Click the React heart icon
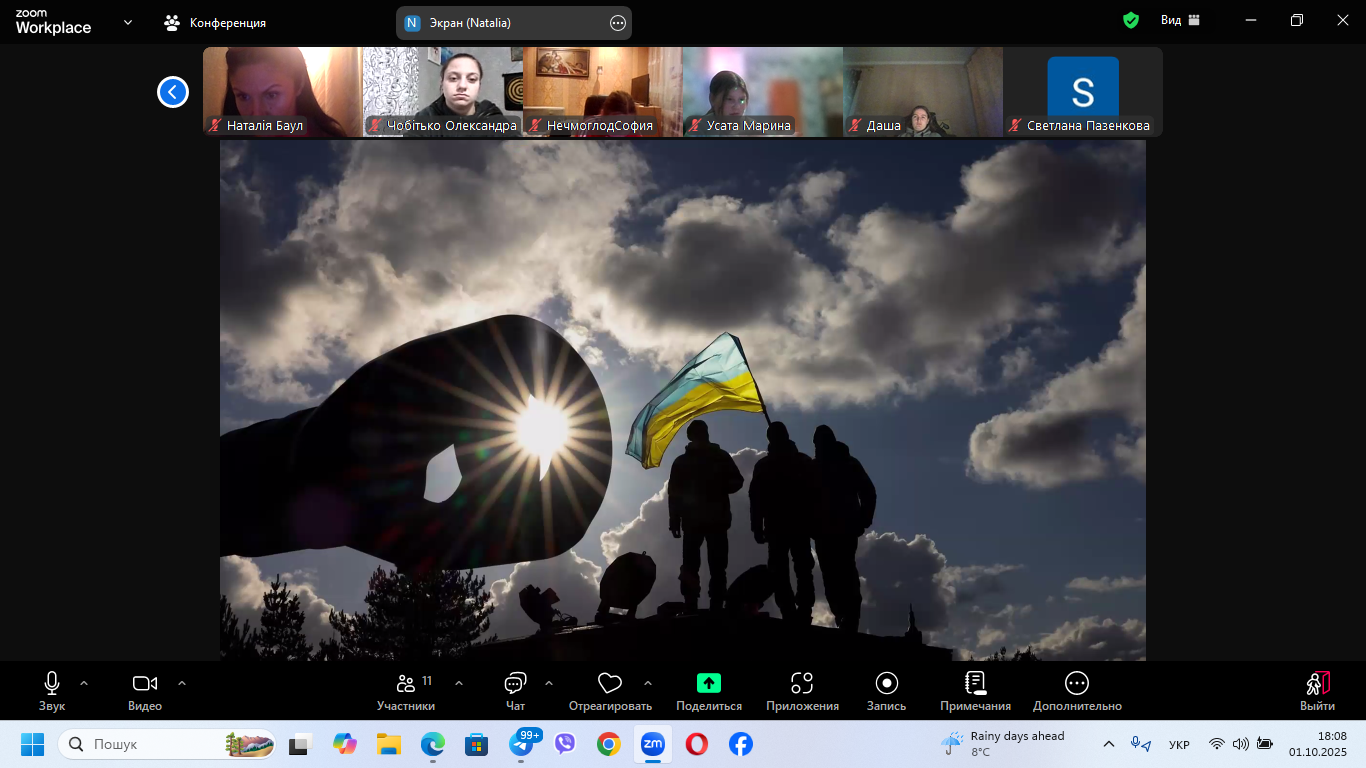1366x768 pixels. tap(609, 684)
